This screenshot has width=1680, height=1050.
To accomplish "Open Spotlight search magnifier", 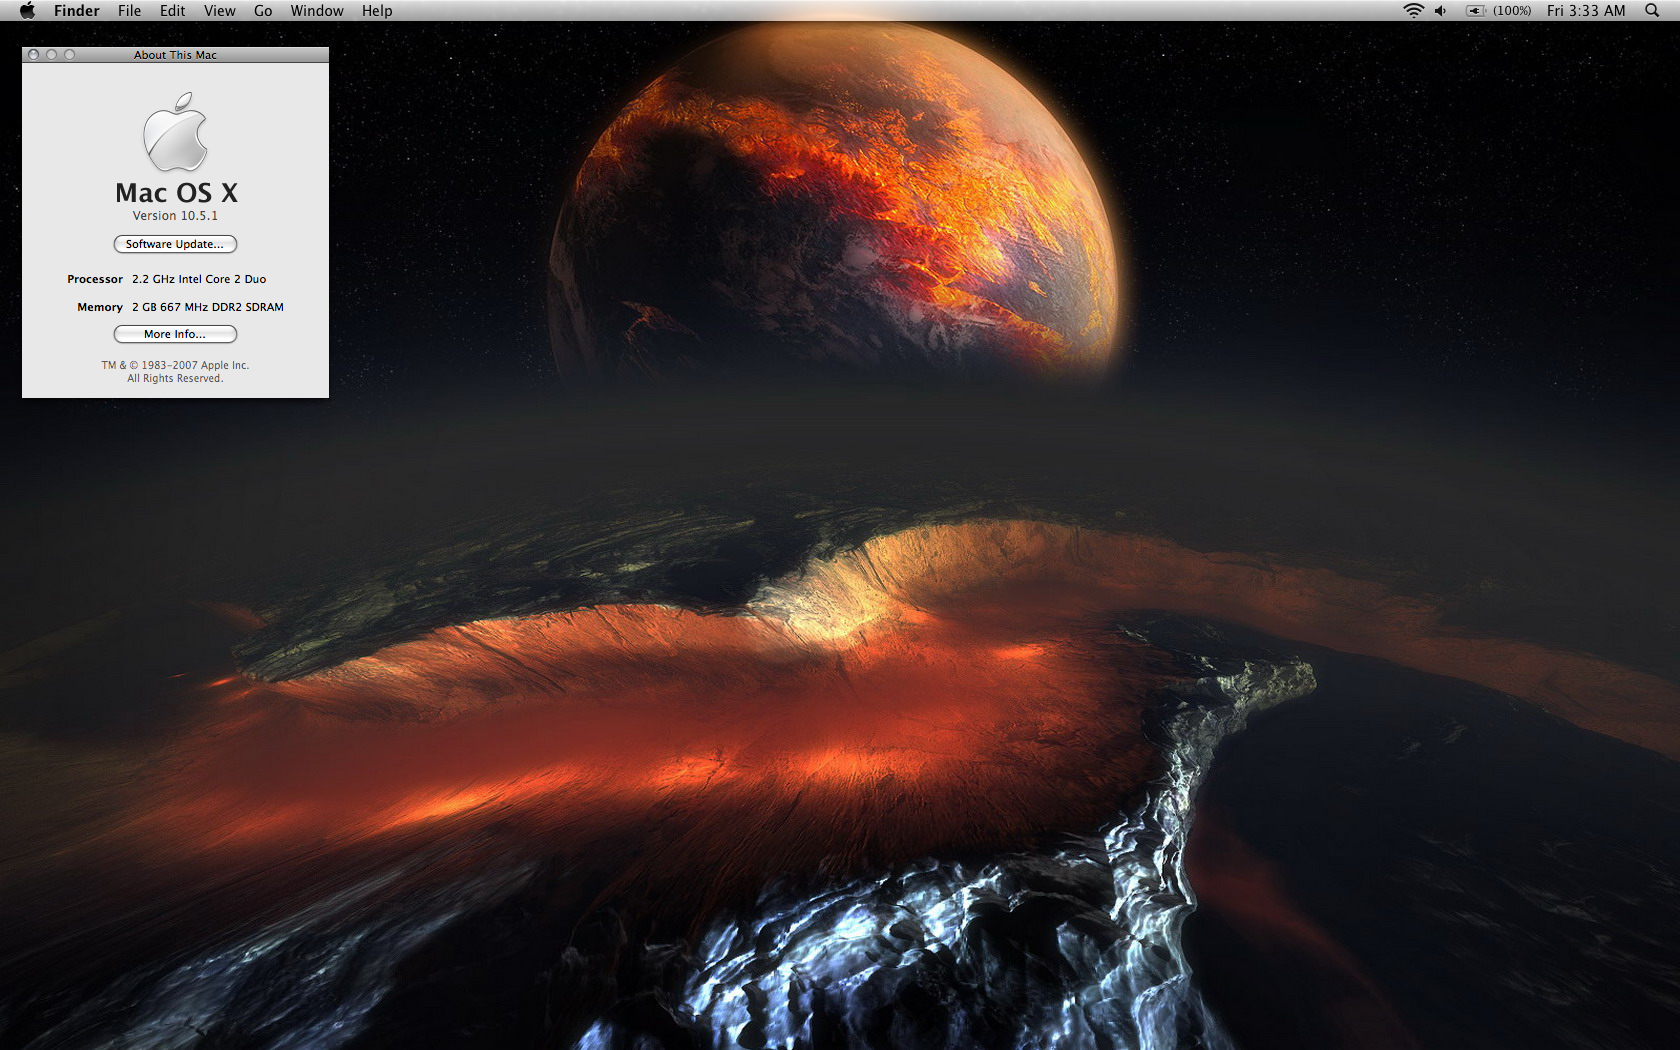I will [x=1652, y=11].
